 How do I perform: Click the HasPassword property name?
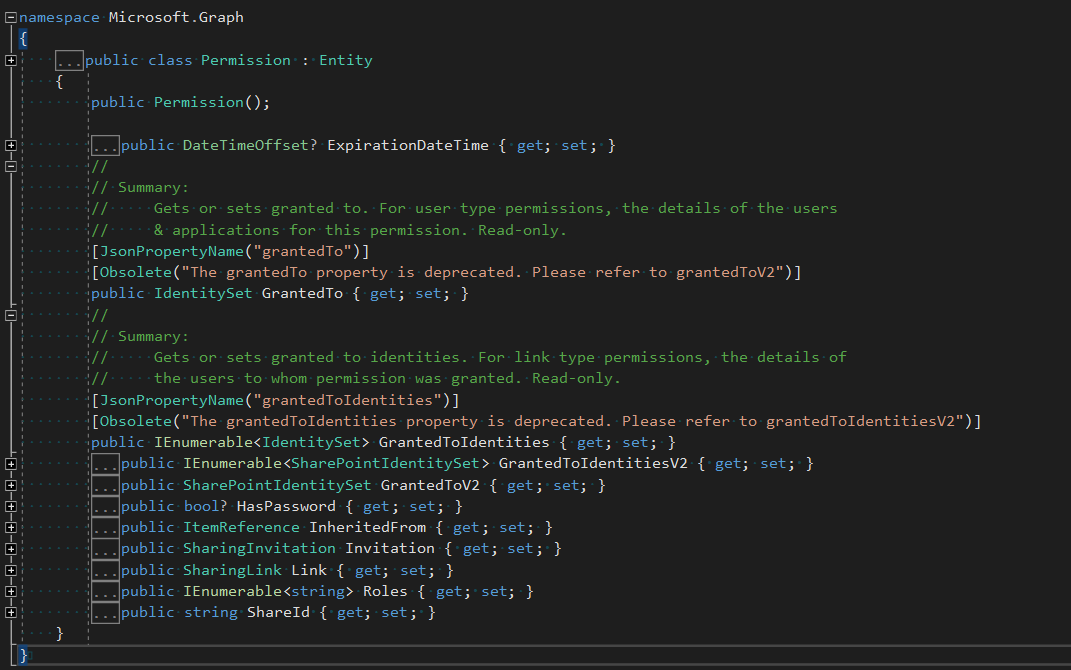(x=286, y=507)
